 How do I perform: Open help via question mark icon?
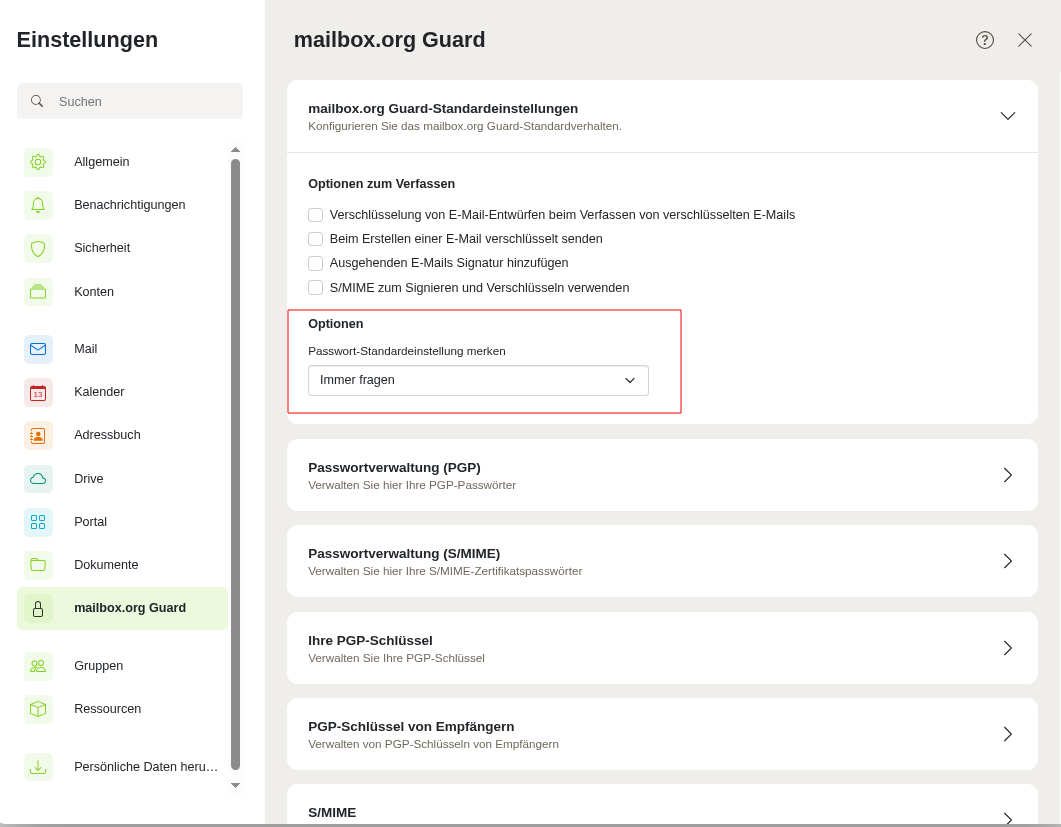click(985, 40)
